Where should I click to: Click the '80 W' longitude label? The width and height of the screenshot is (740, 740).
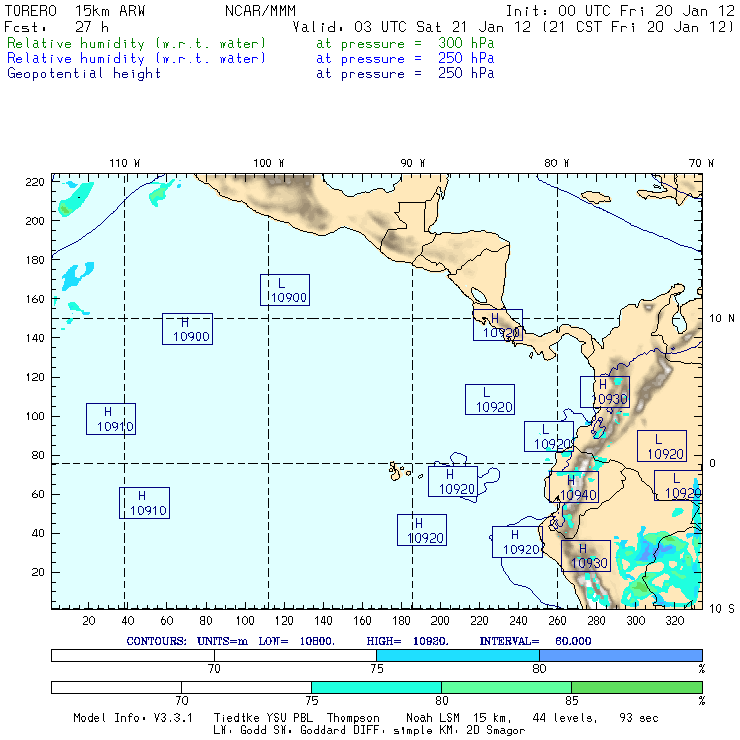556,163
